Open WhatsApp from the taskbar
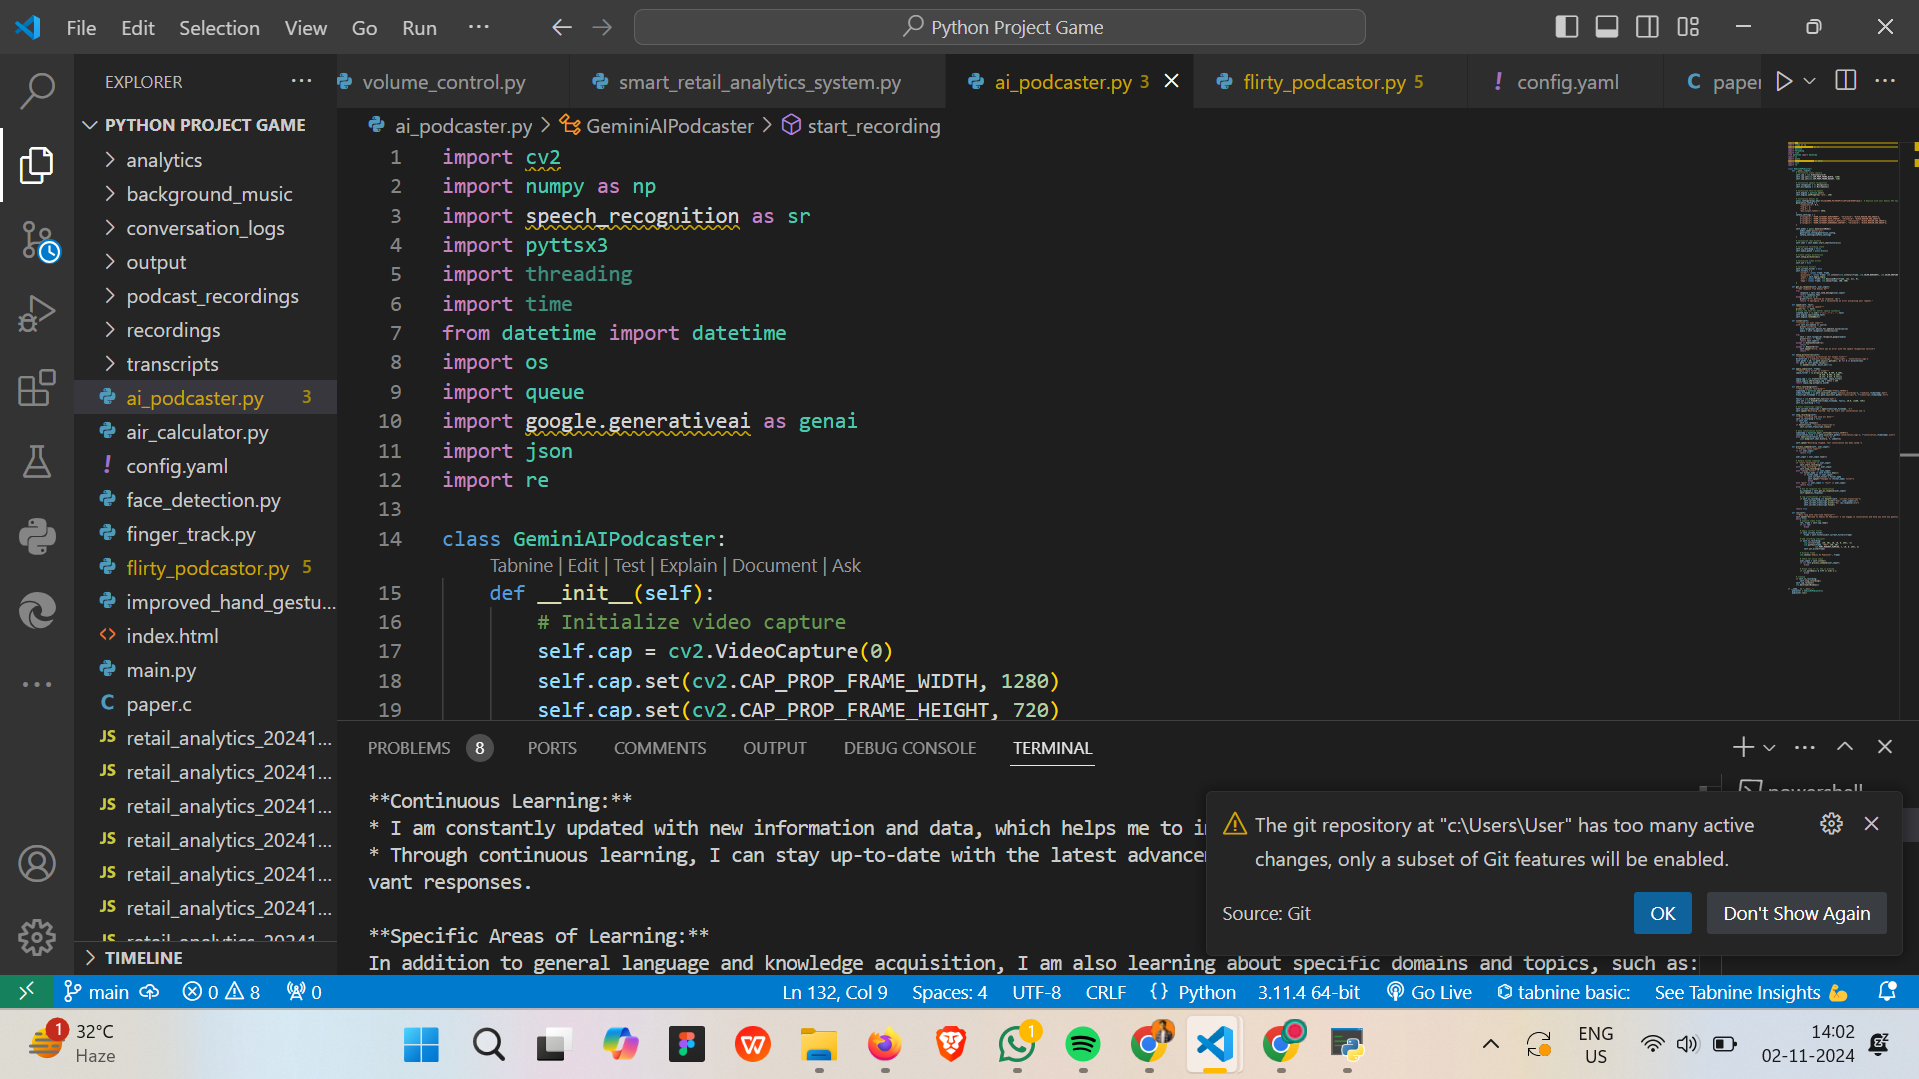Viewport: 1919px width, 1079px height. 1016,1045
